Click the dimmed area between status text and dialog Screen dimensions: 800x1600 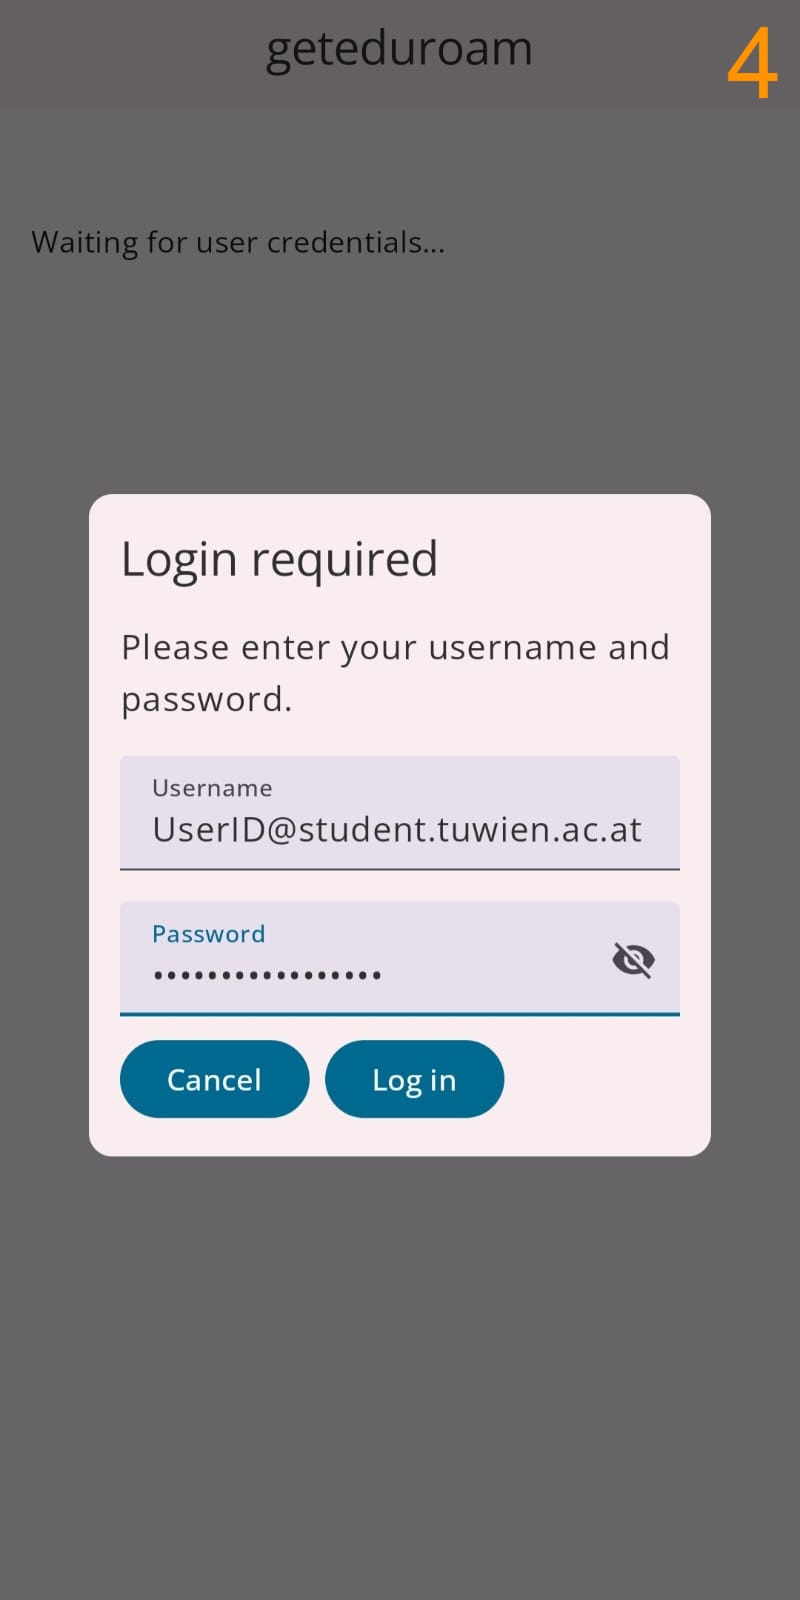[400, 380]
